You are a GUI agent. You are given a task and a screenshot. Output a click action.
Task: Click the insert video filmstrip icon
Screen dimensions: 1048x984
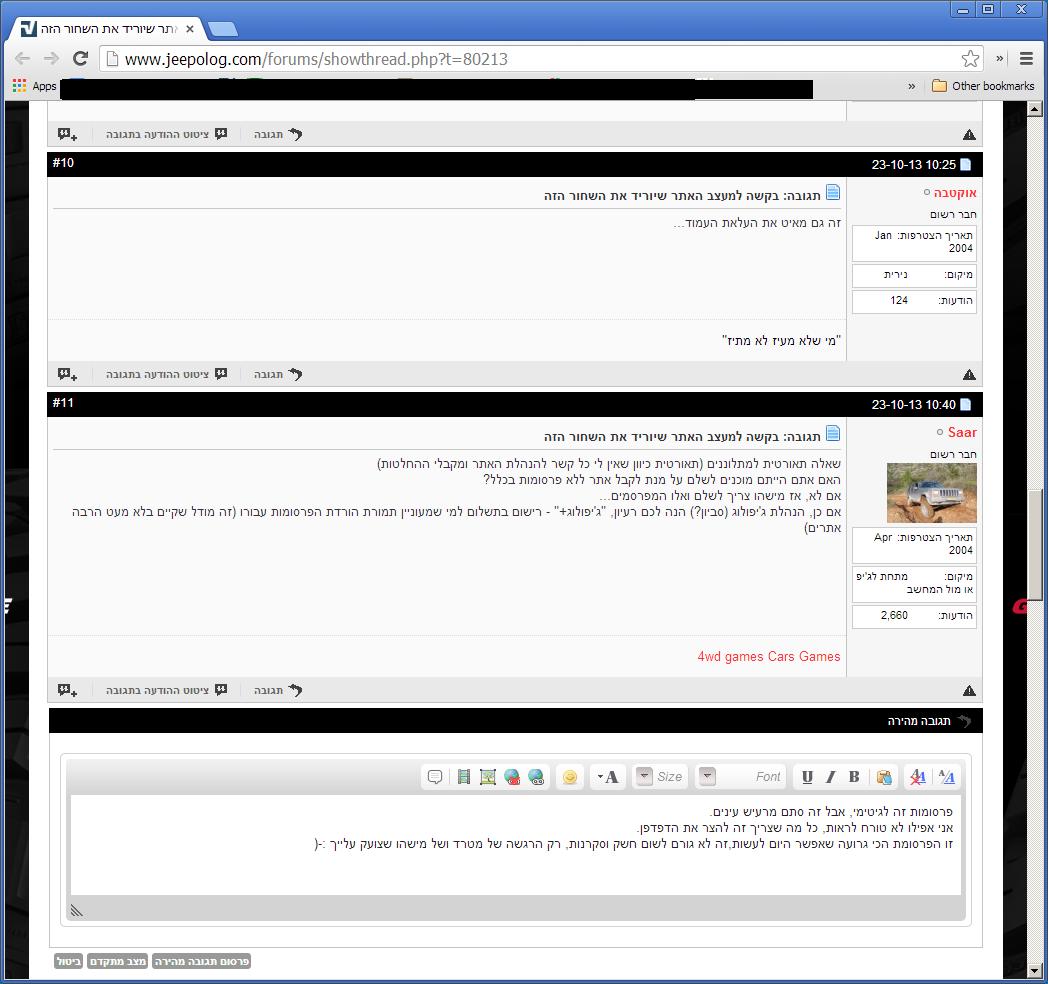[x=464, y=777]
